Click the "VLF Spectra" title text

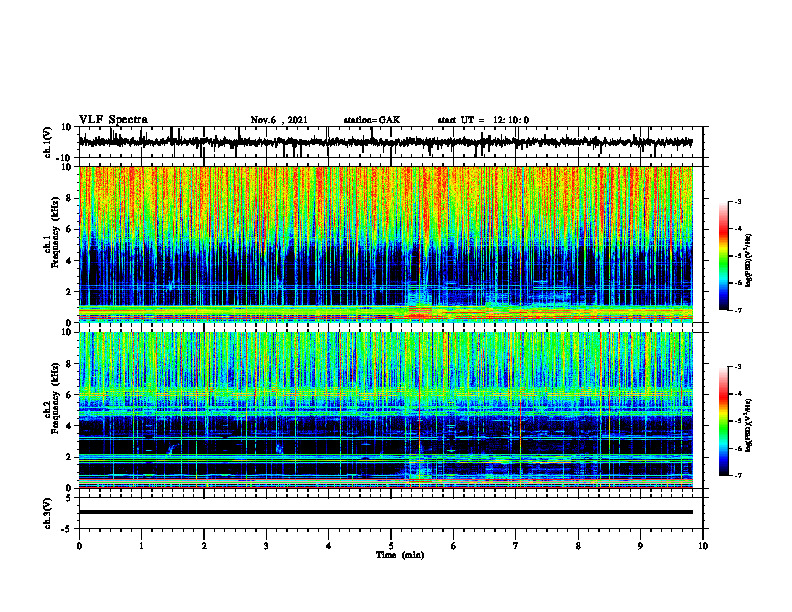pos(113,120)
